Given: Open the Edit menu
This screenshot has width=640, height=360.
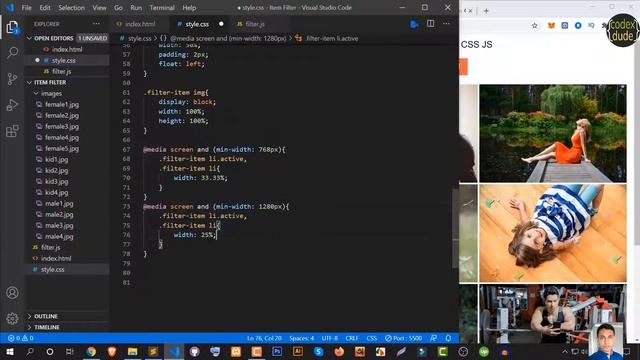Looking at the screenshot, I should tap(45, 7).
